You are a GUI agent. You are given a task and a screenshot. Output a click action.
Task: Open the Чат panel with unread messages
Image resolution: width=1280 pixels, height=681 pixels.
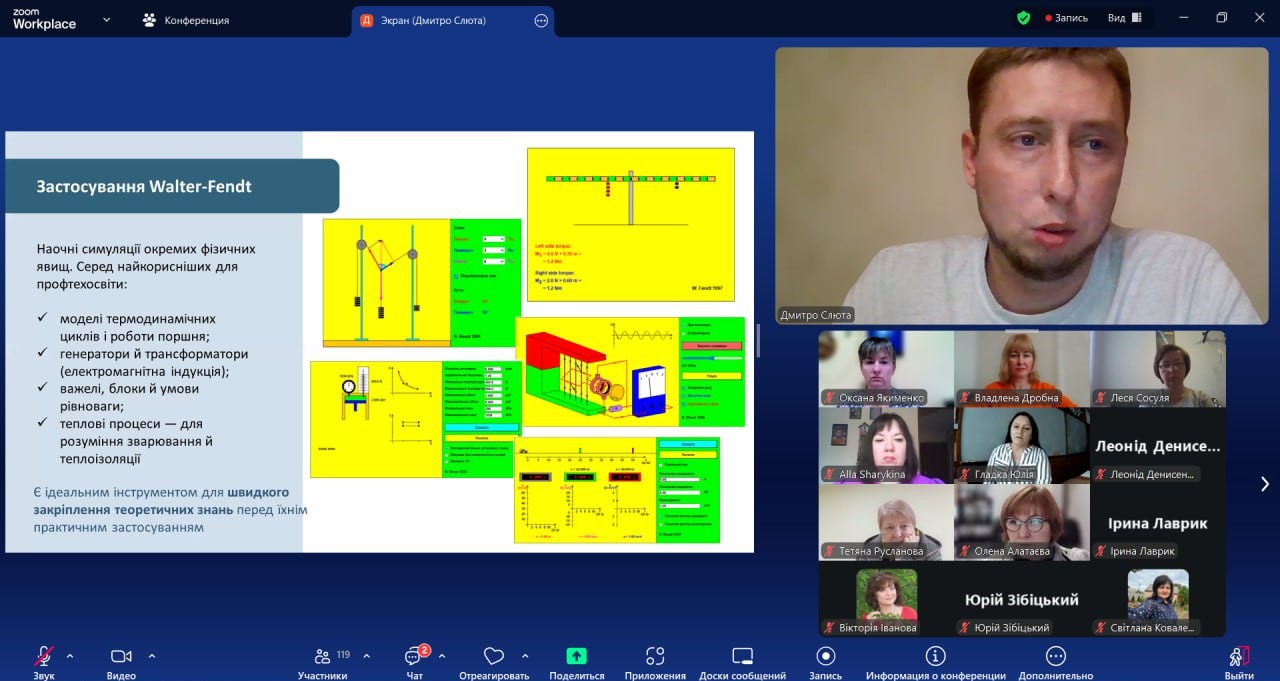point(414,657)
